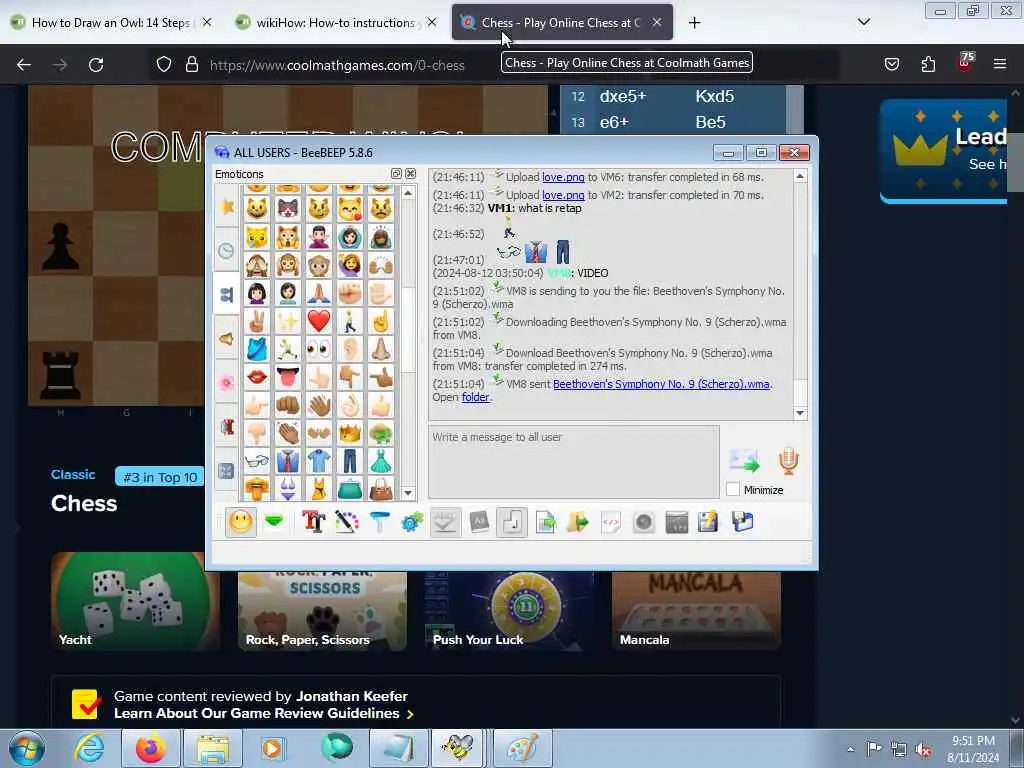The height and width of the screenshot is (768, 1024).
Task: Enable the Minimize checkbox in BeeBEEP
Action: [x=733, y=489]
